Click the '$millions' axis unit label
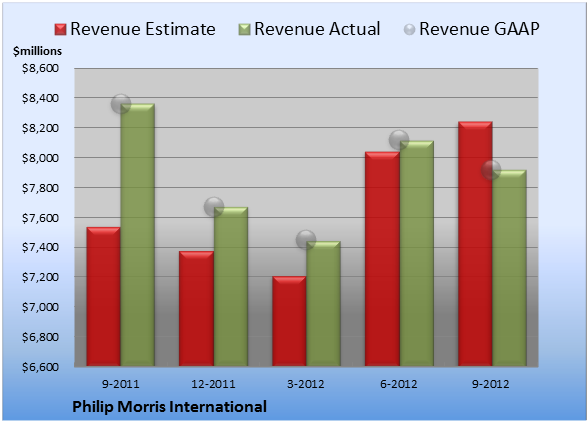 pos(37,51)
